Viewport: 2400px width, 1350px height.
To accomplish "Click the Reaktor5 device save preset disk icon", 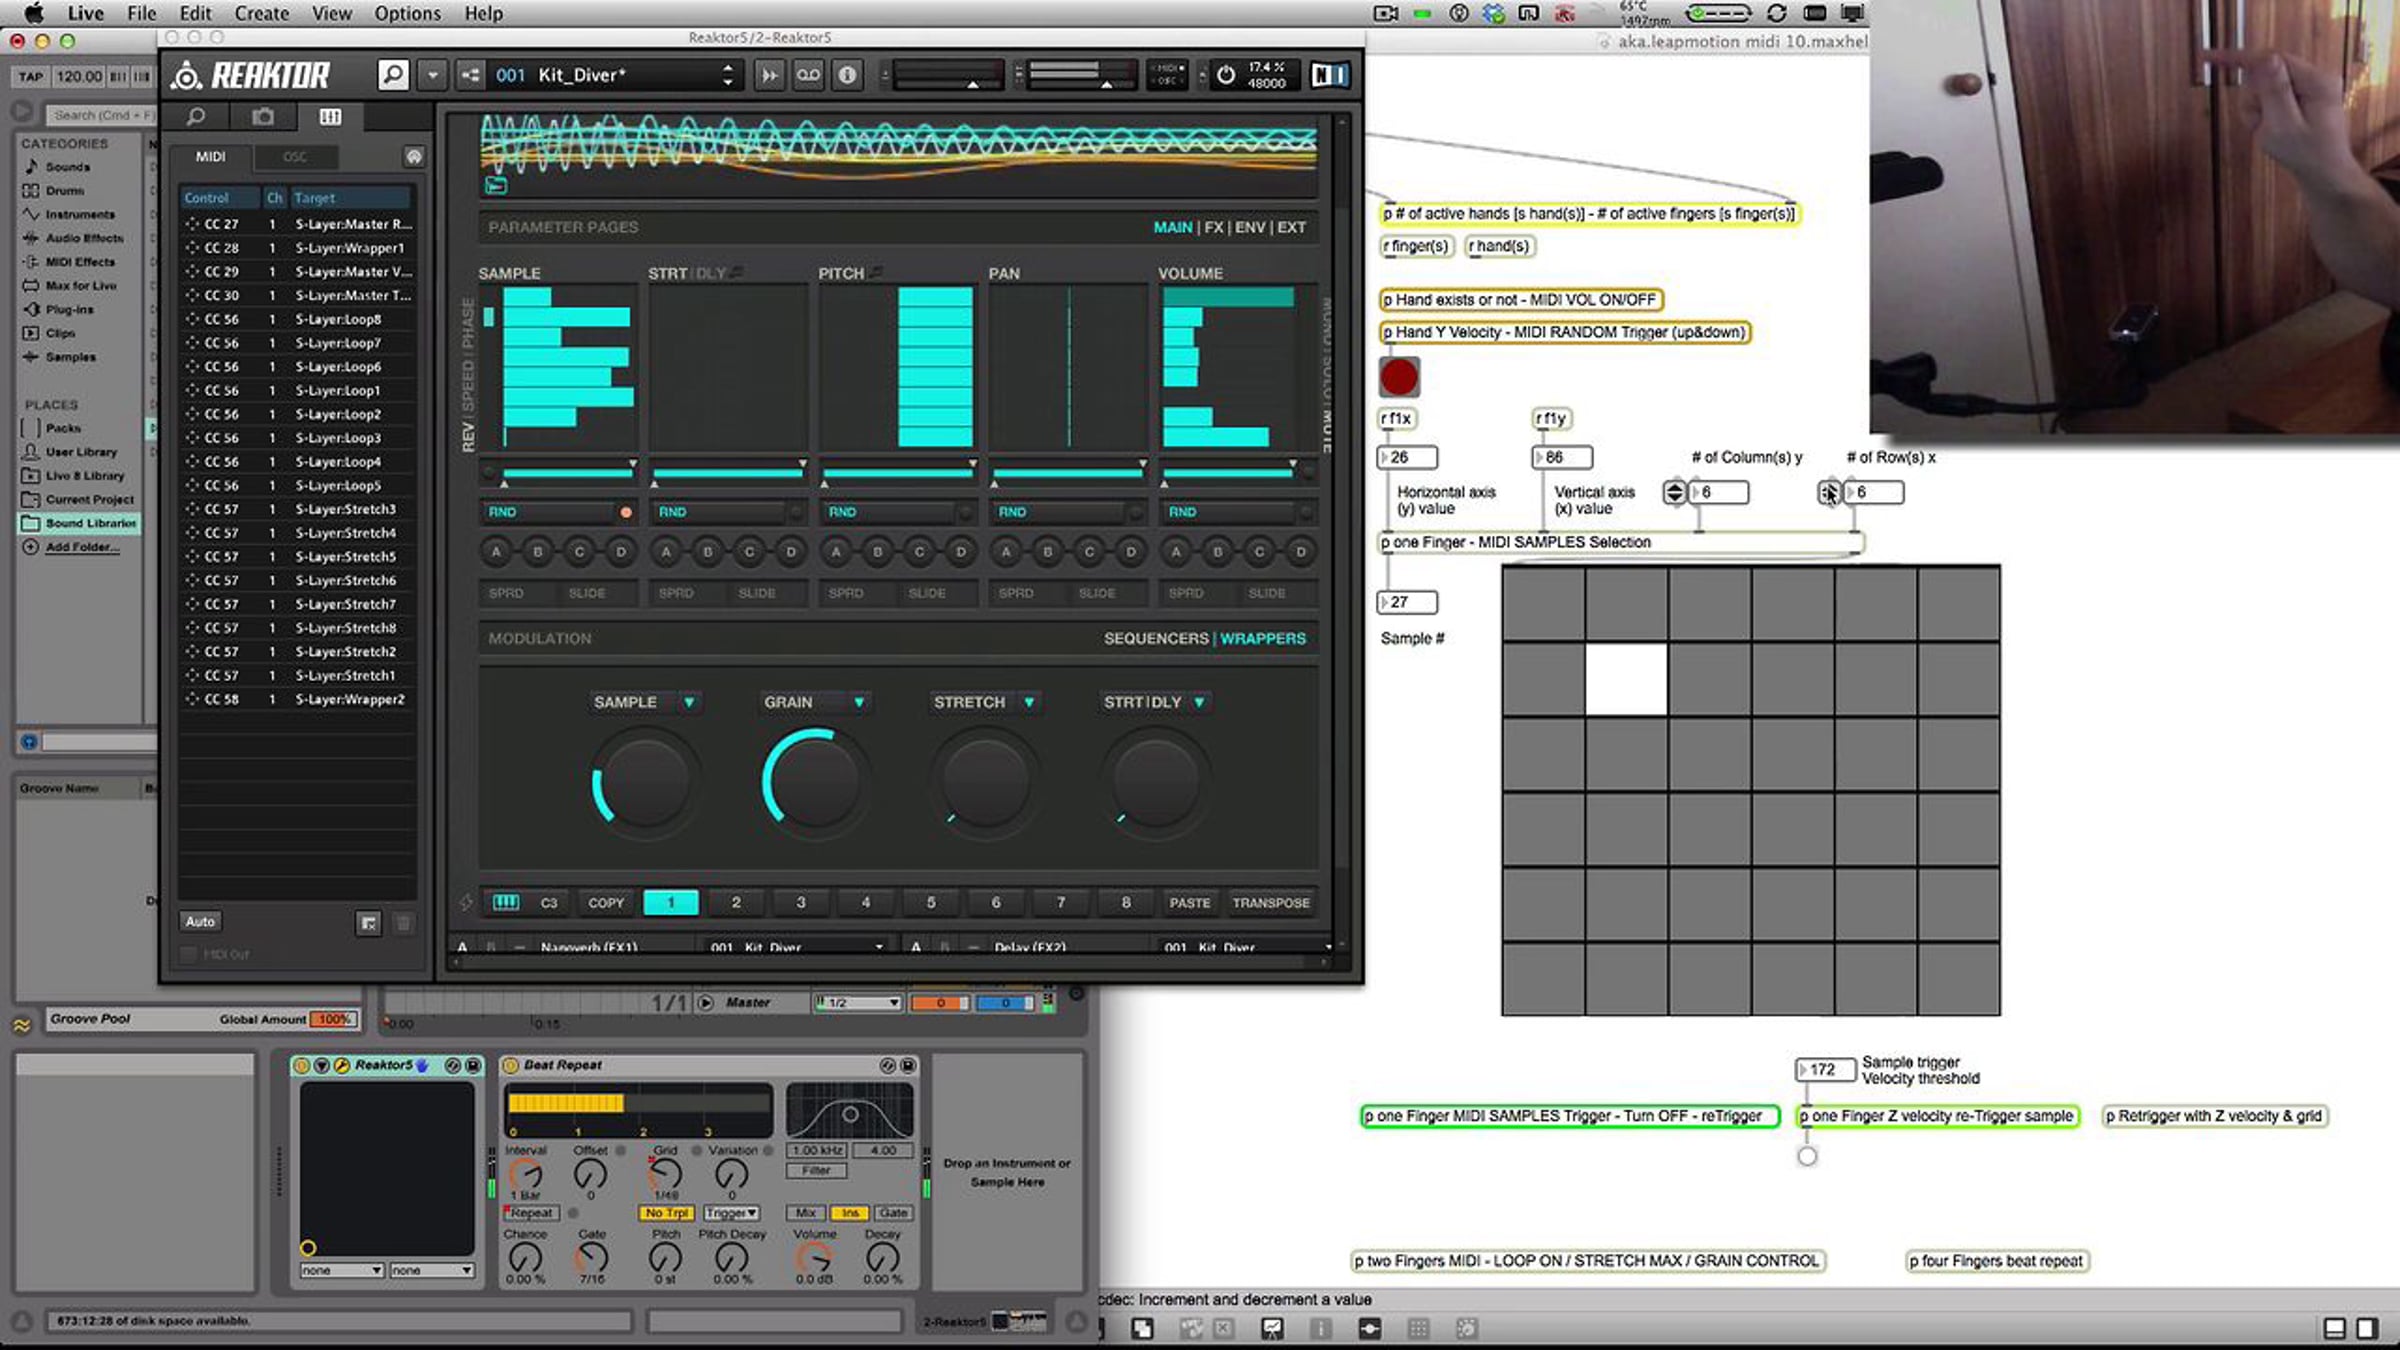I will pyautogui.click(x=473, y=1066).
